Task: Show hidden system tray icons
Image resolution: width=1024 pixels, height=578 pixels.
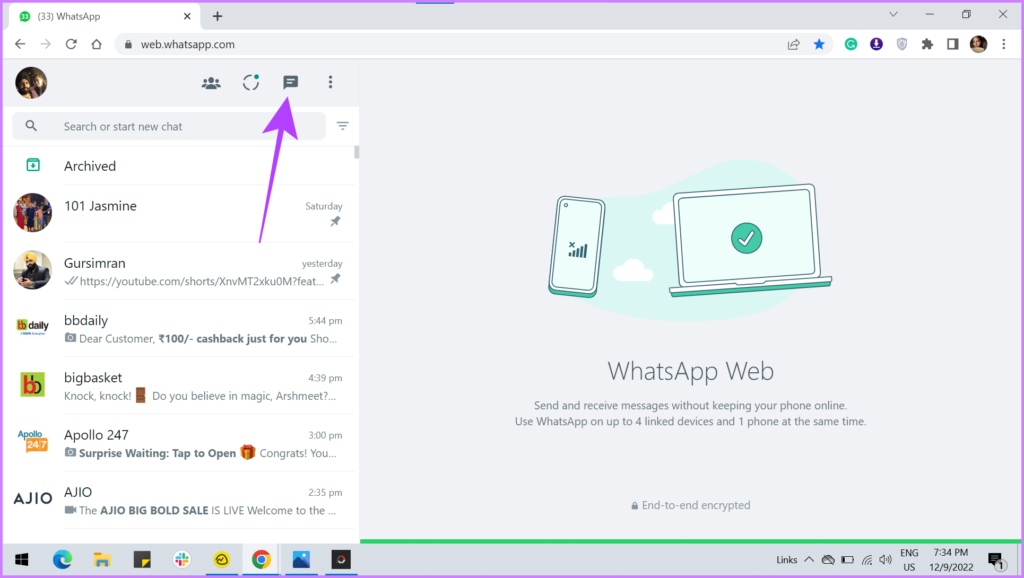Action: [809, 559]
